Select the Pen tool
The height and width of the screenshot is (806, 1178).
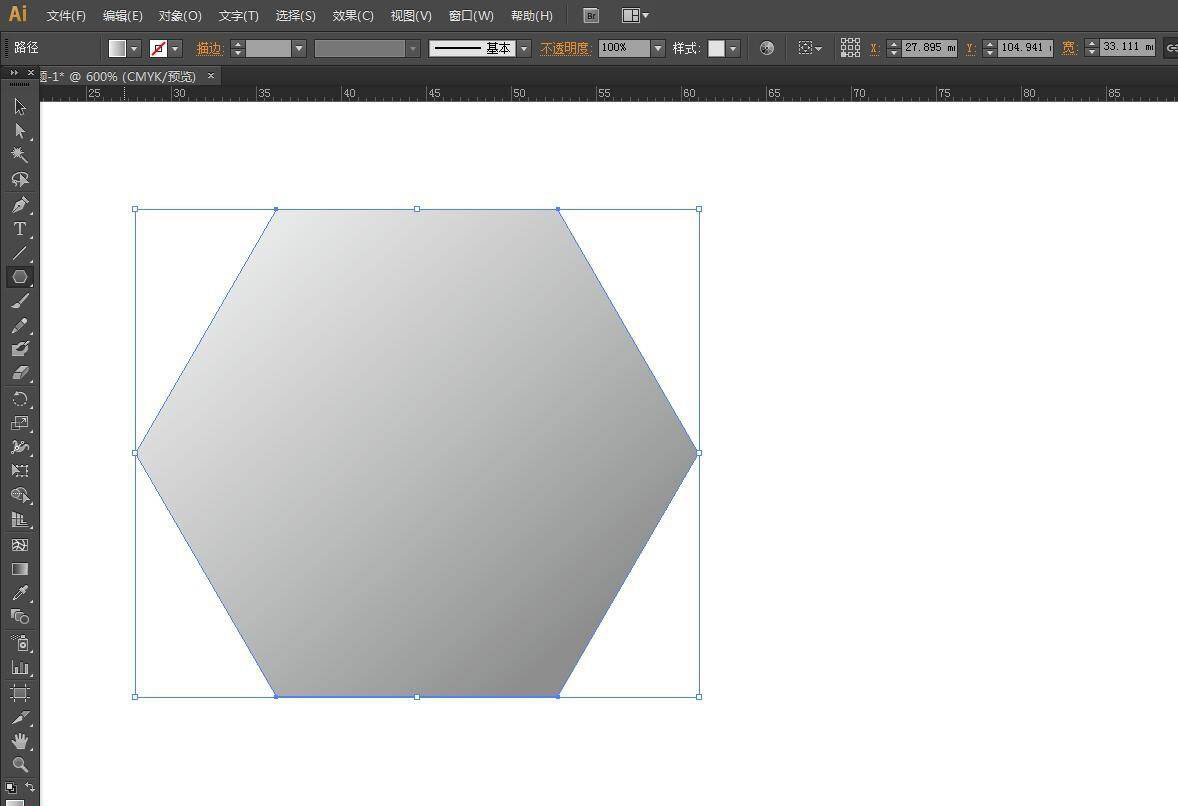point(18,204)
